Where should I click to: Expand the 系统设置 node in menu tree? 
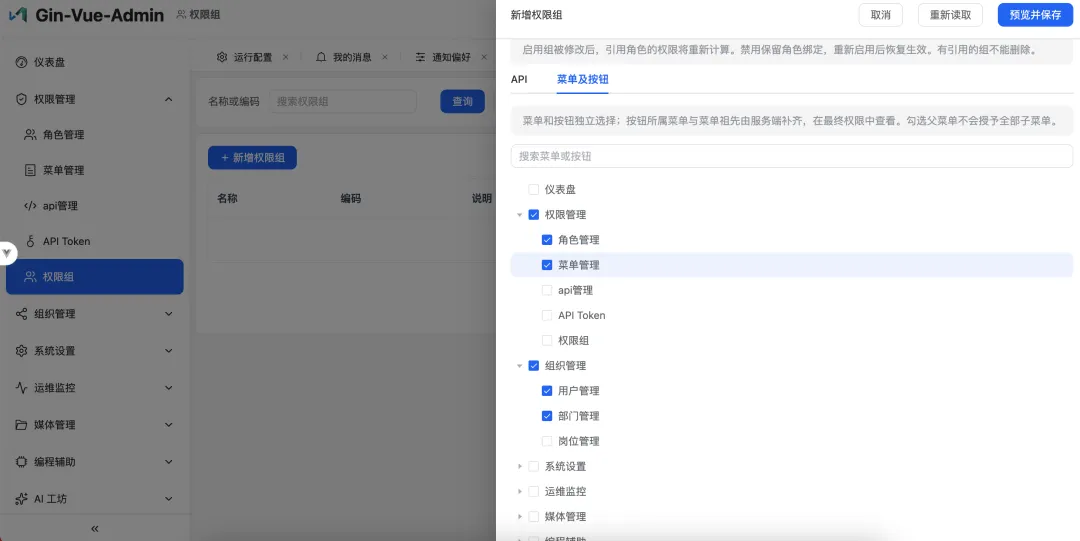click(520, 467)
